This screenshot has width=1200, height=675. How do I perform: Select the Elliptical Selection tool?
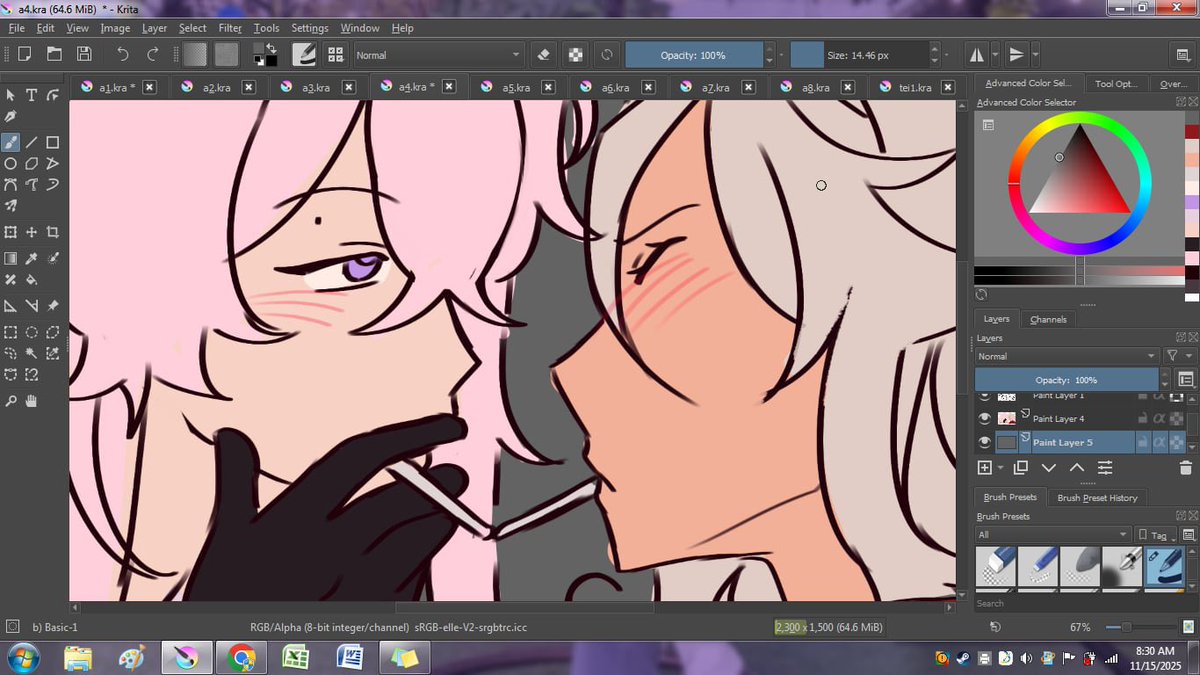[x=32, y=331]
